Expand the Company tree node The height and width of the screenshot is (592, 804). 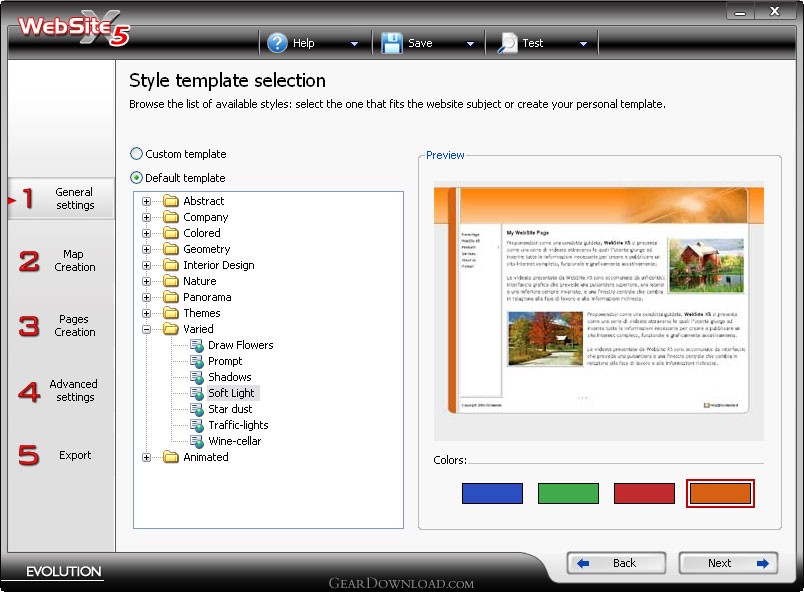146,217
